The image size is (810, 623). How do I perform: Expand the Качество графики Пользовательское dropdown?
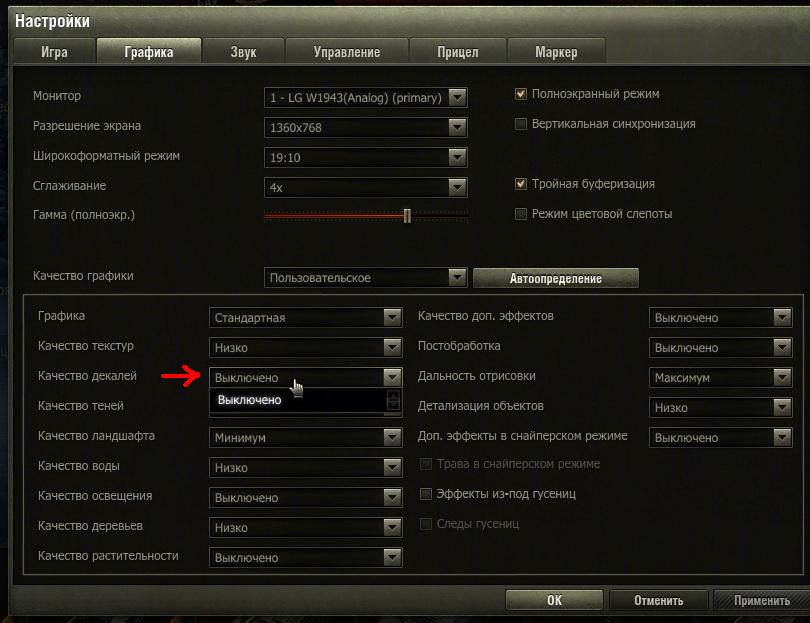[366, 277]
